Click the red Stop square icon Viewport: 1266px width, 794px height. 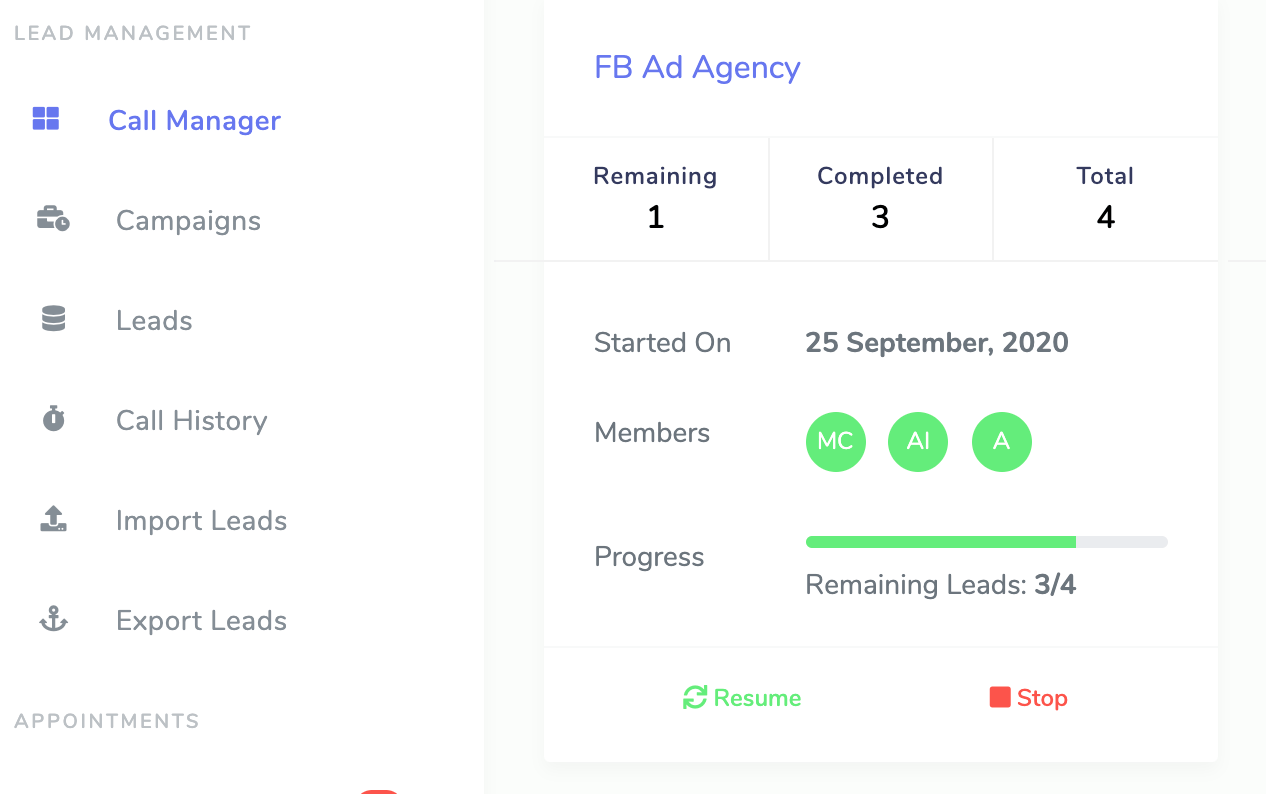999,697
